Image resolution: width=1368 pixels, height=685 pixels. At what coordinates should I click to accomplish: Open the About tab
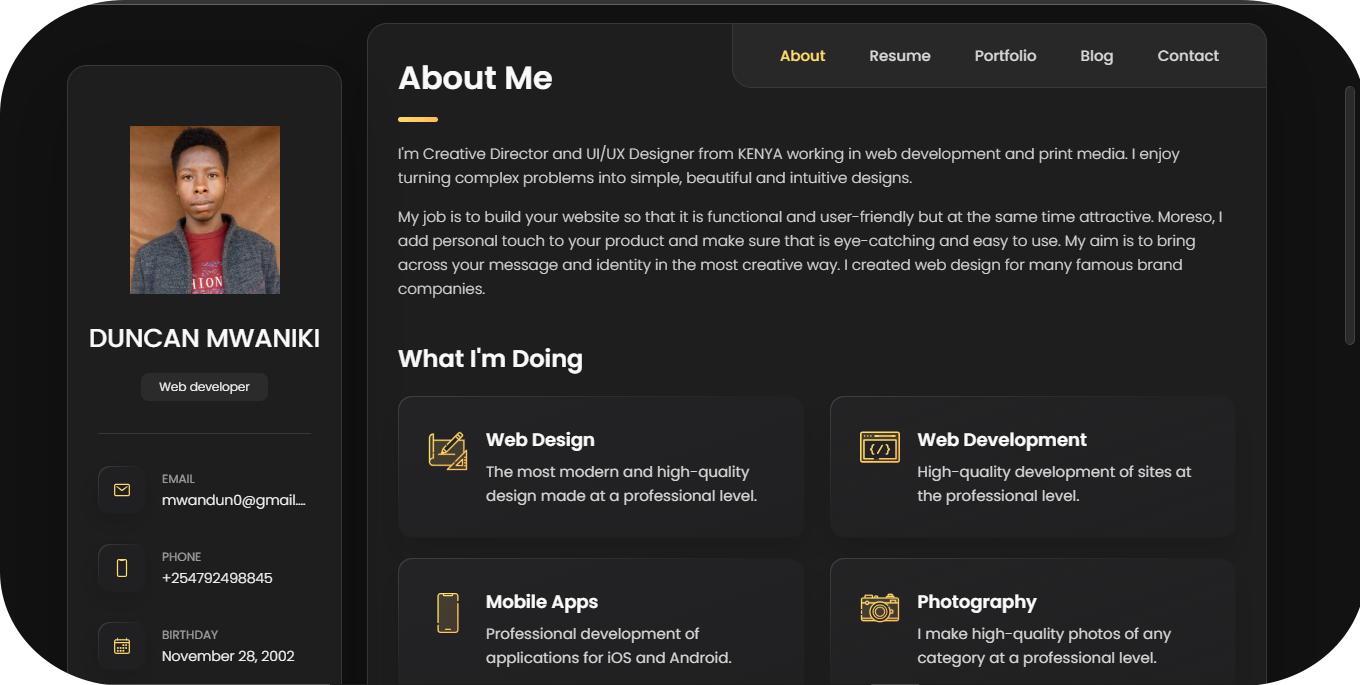[x=802, y=56]
